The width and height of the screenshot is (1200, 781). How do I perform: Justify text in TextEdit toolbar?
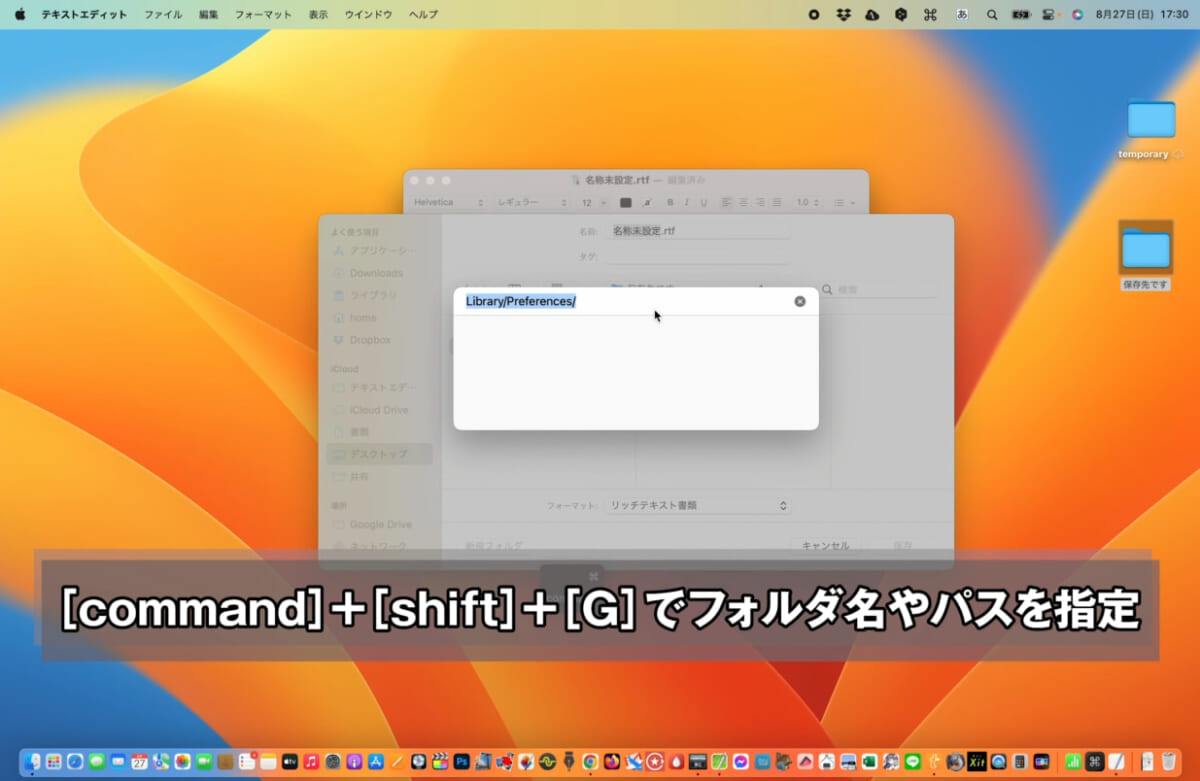pyautogui.click(x=777, y=202)
